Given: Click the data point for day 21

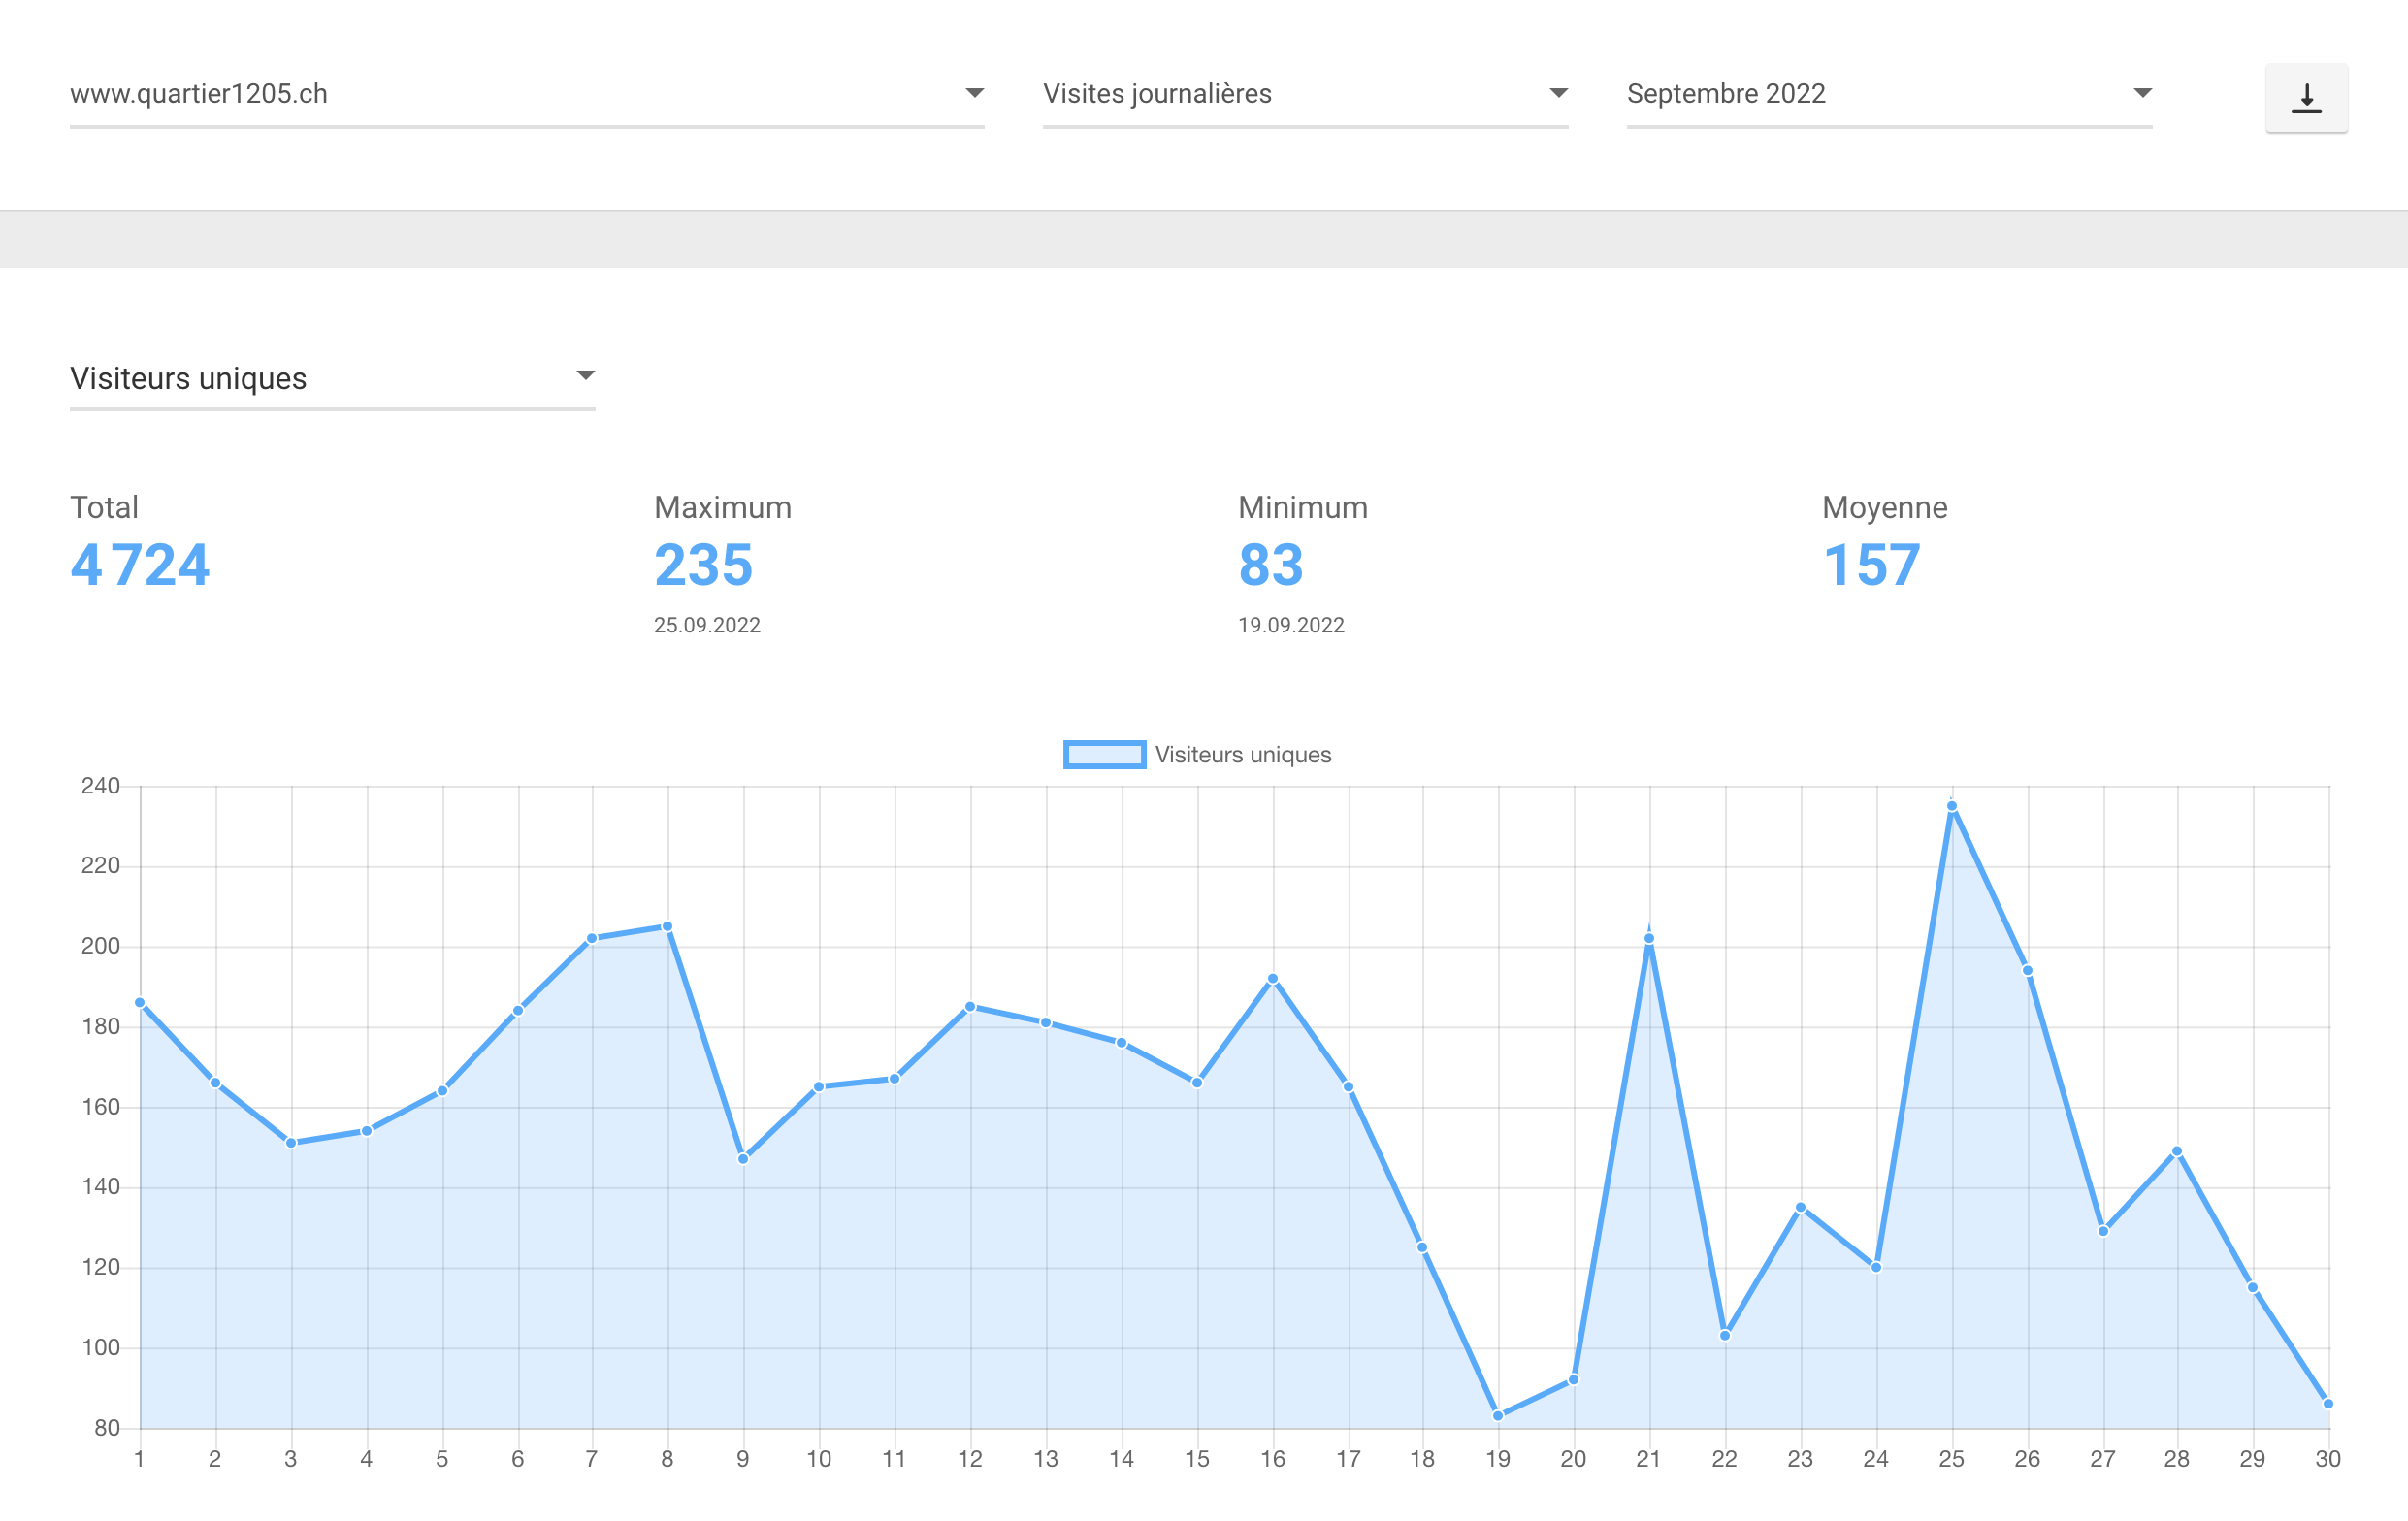Looking at the screenshot, I should [1649, 938].
